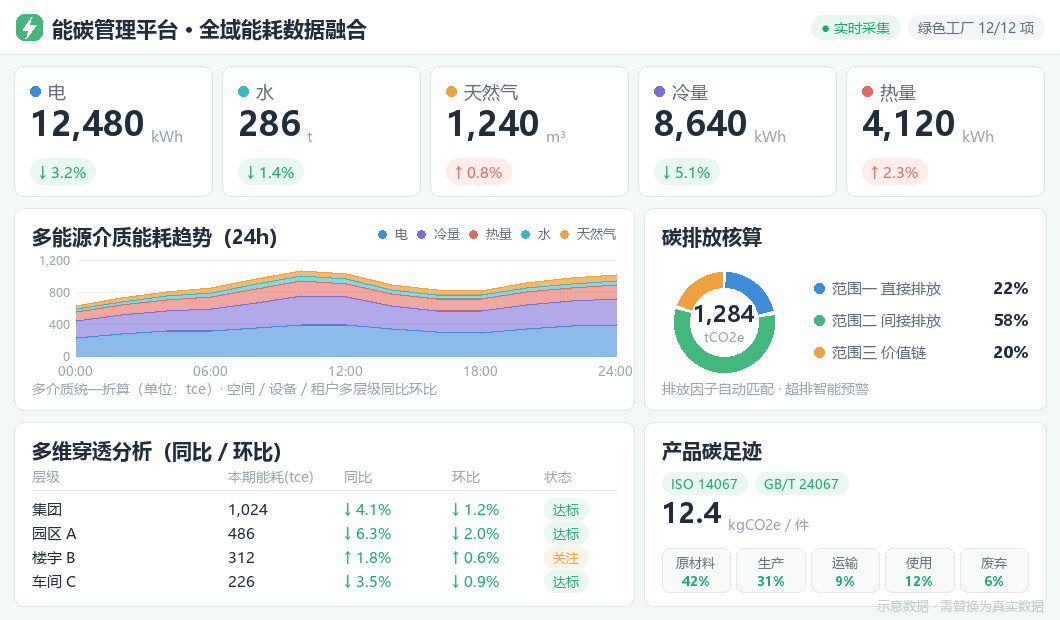The image size is (1060, 620).
Task: Click the orange dot beside 天然气 card title
Action: pyautogui.click(x=452, y=91)
